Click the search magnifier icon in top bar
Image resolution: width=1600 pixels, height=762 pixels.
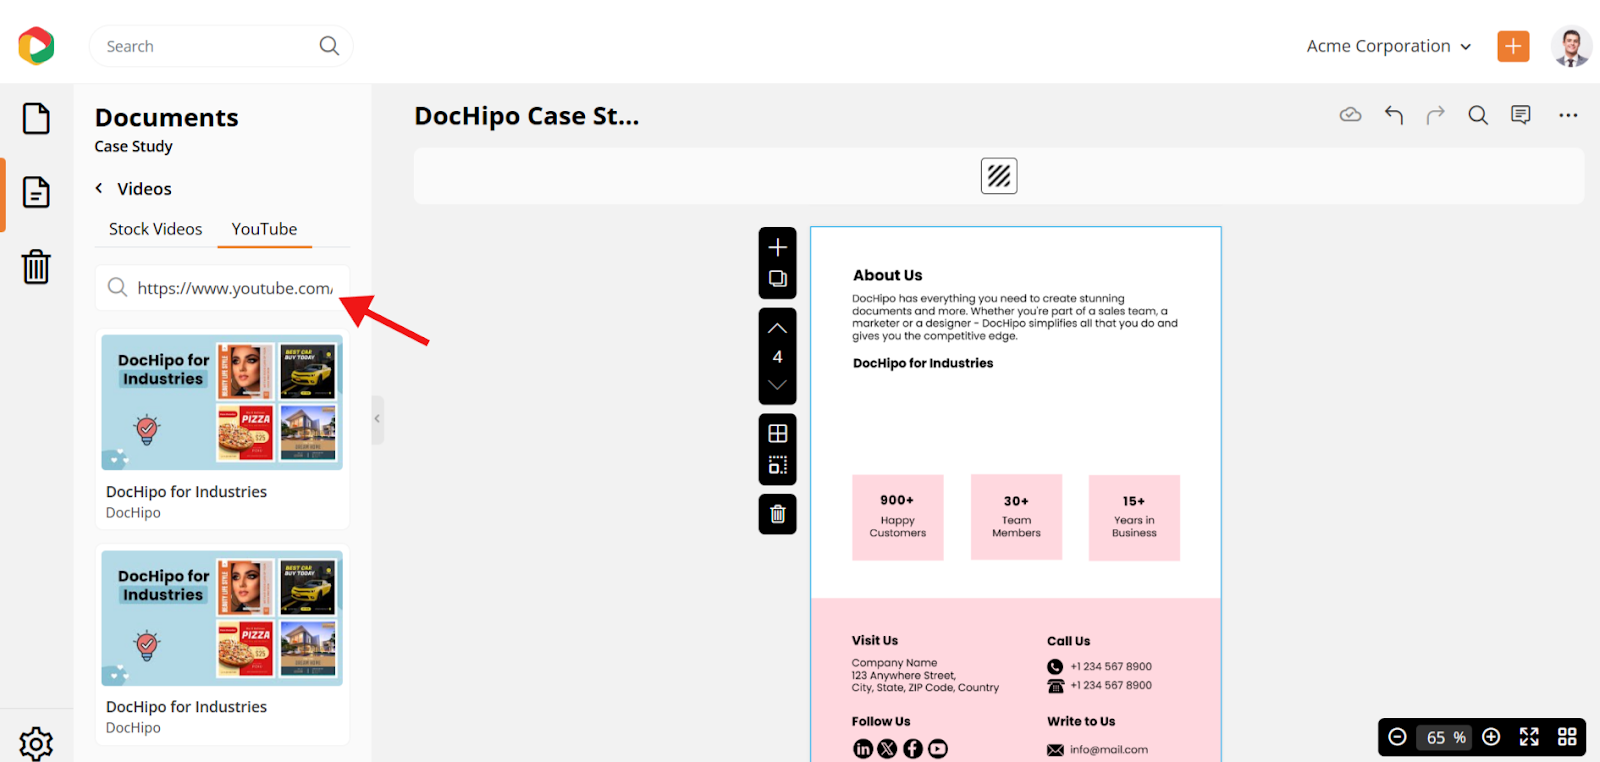click(x=329, y=46)
